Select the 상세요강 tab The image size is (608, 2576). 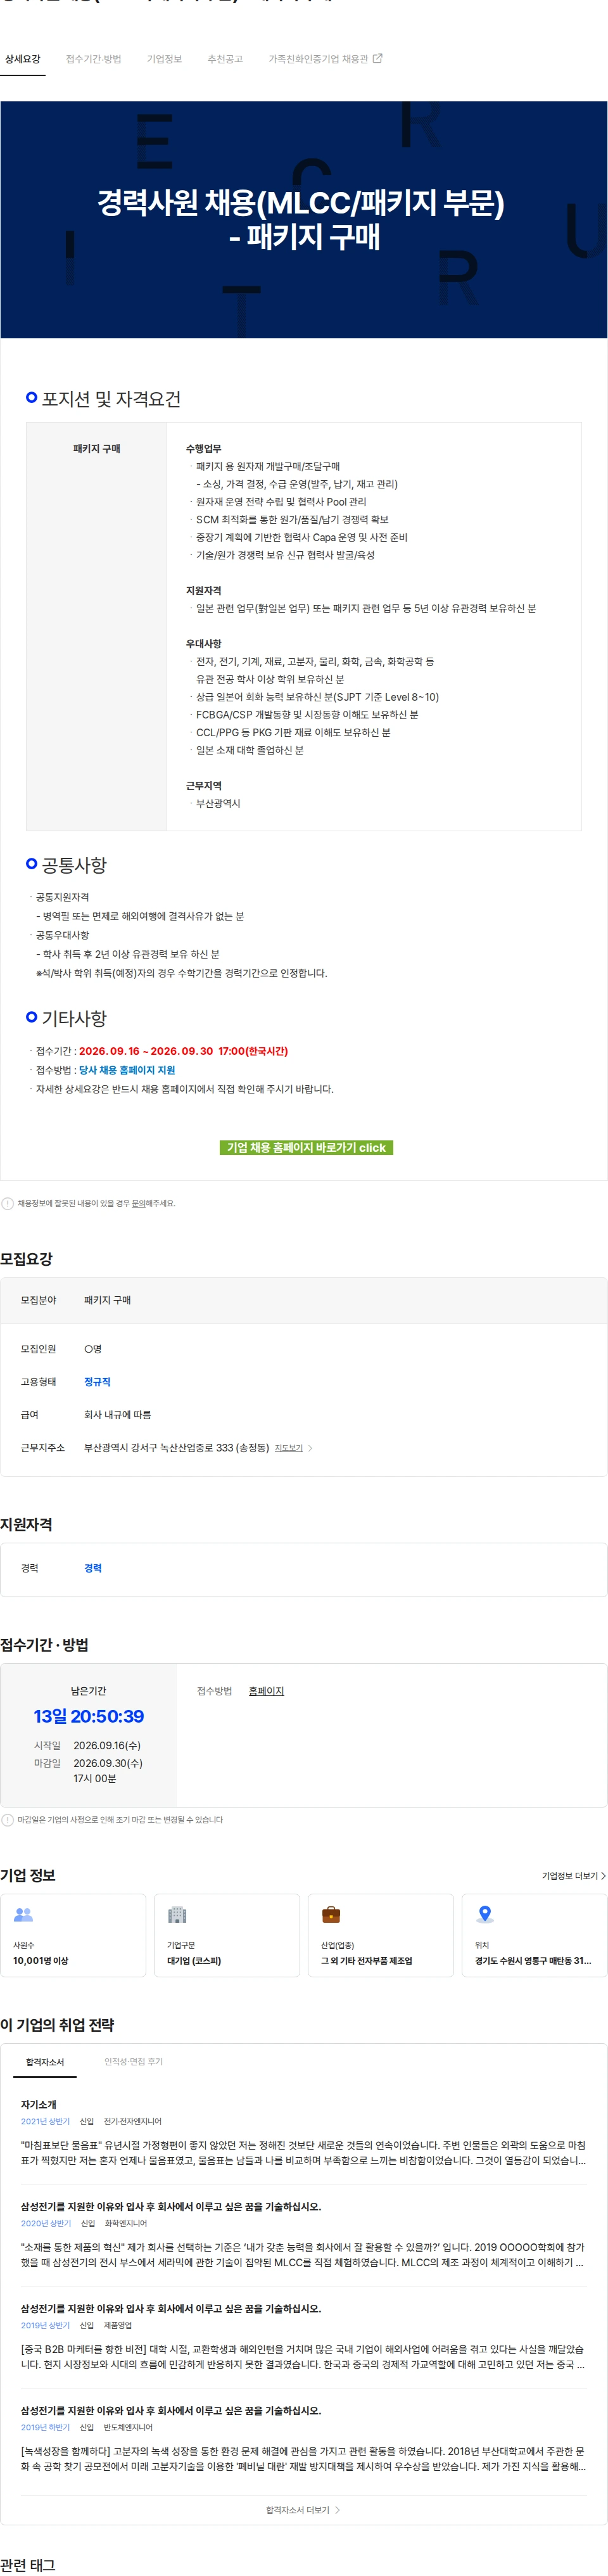click(x=23, y=60)
